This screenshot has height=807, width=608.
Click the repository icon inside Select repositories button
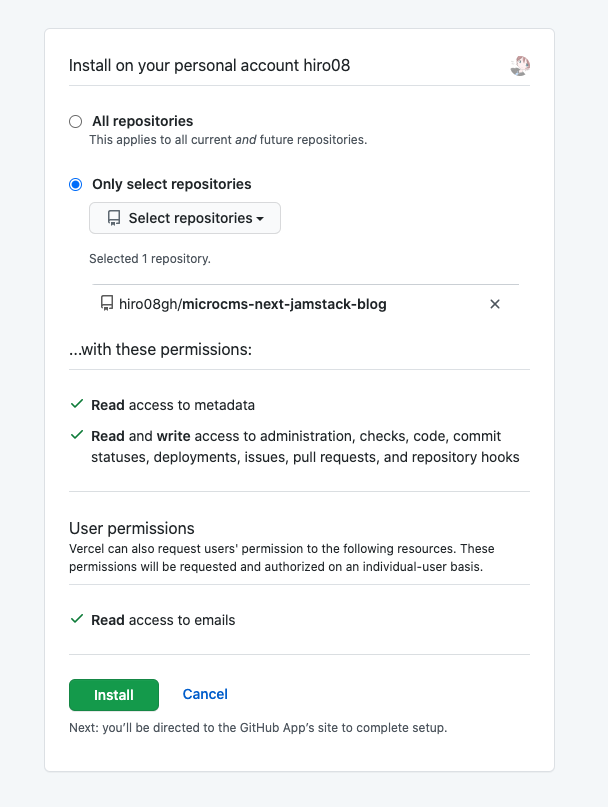(114, 218)
